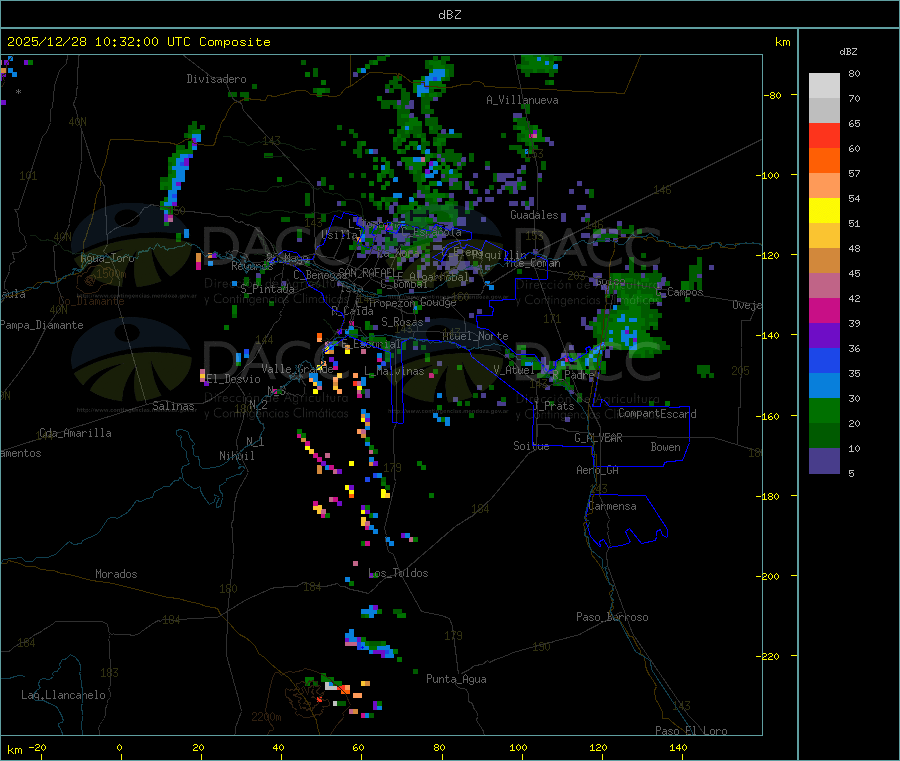Select the yellow 51-54 dBZ legend band
Screen dimensions: 900x761
click(824, 211)
